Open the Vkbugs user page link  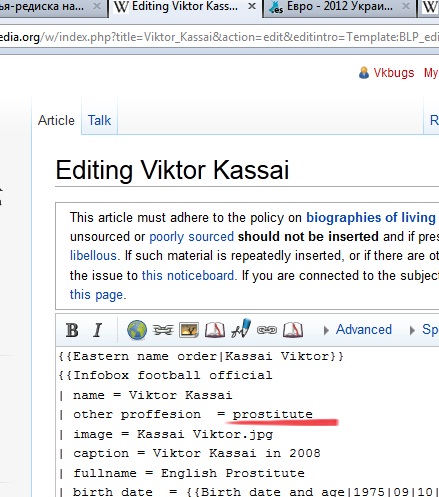pos(393,73)
